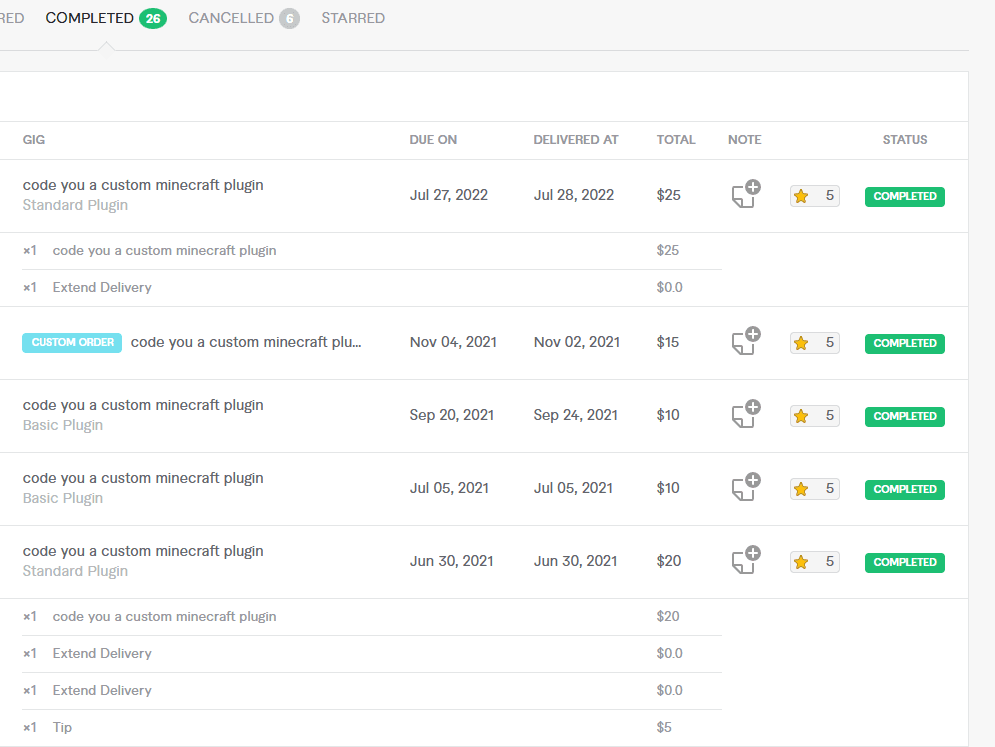The height and width of the screenshot is (747, 995).
Task: Open the $25 Standard Plugin gig title
Action: pyautogui.click(x=143, y=185)
